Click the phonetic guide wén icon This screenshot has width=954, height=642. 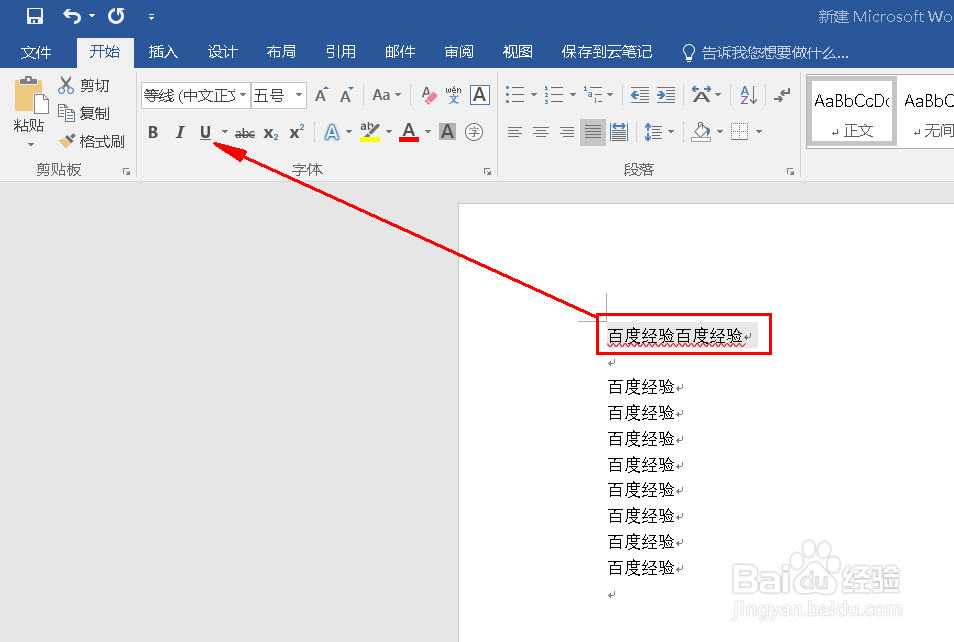(453, 95)
